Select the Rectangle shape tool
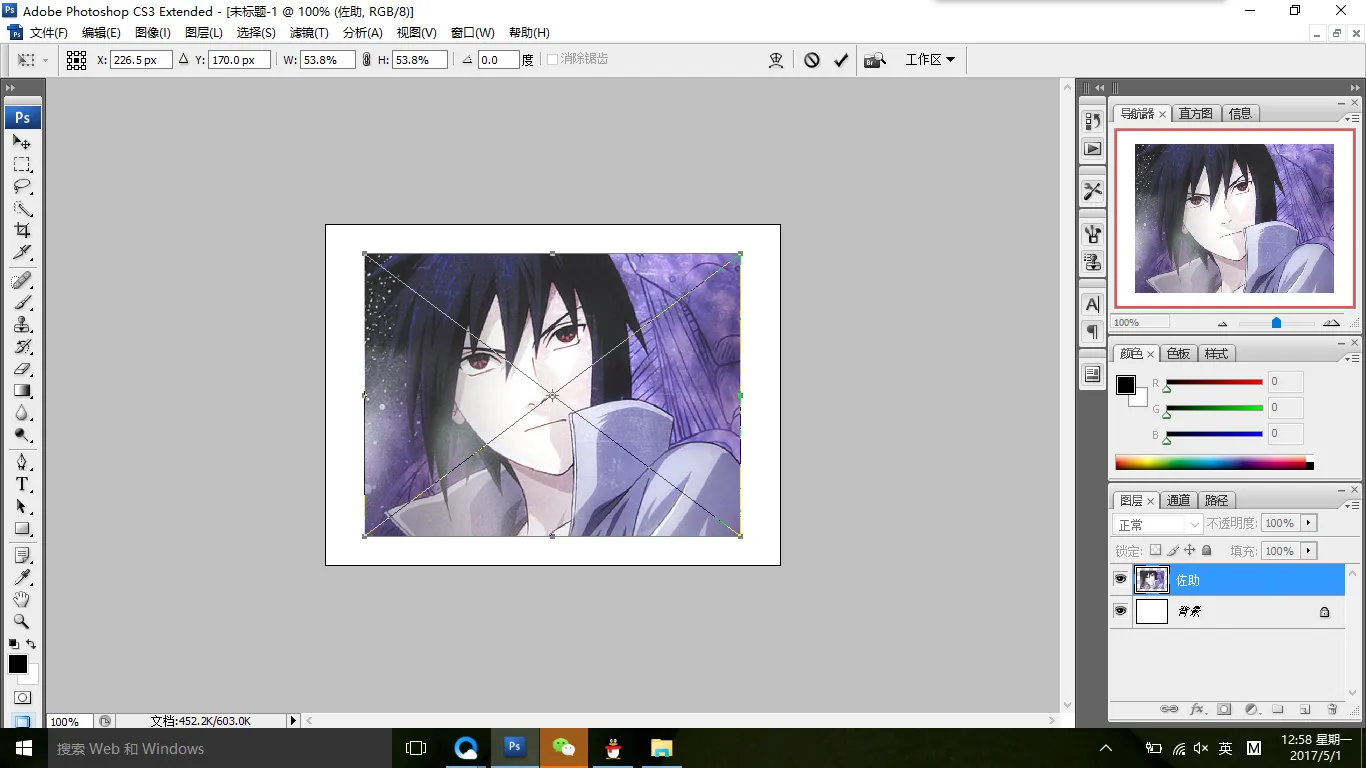The width and height of the screenshot is (1366, 768). click(22, 529)
